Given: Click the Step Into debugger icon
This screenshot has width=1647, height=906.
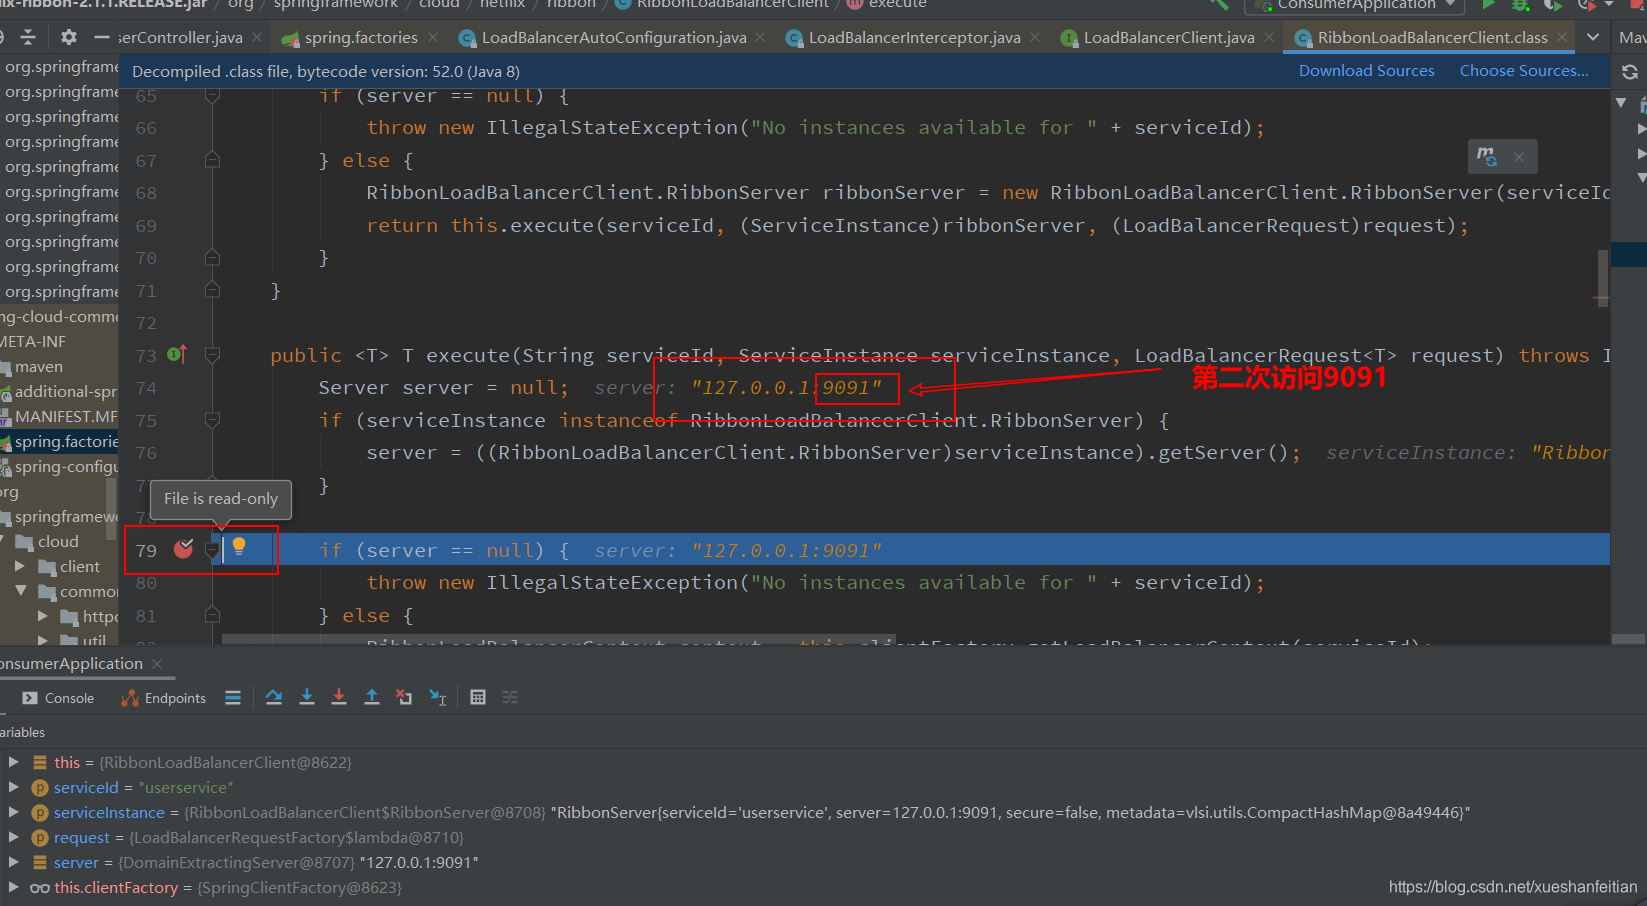Looking at the screenshot, I should coord(307,697).
